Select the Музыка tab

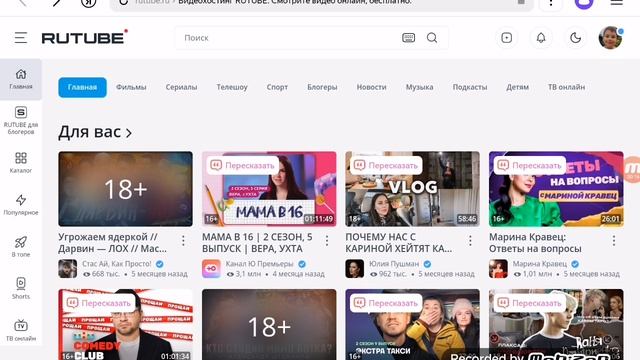click(x=420, y=87)
